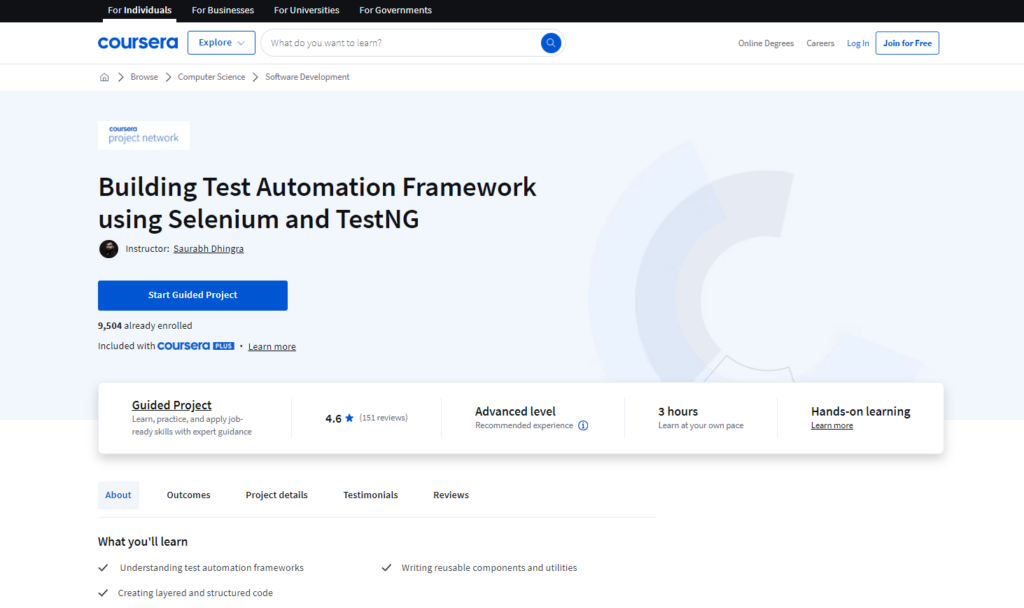This screenshot has height=608, width=1024.
Task: Go to the home icon in breadcrumbs
Action: (x=104, y=77)
